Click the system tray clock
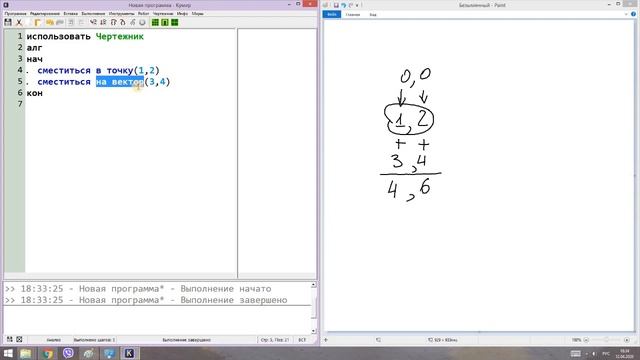 (624, 353)
